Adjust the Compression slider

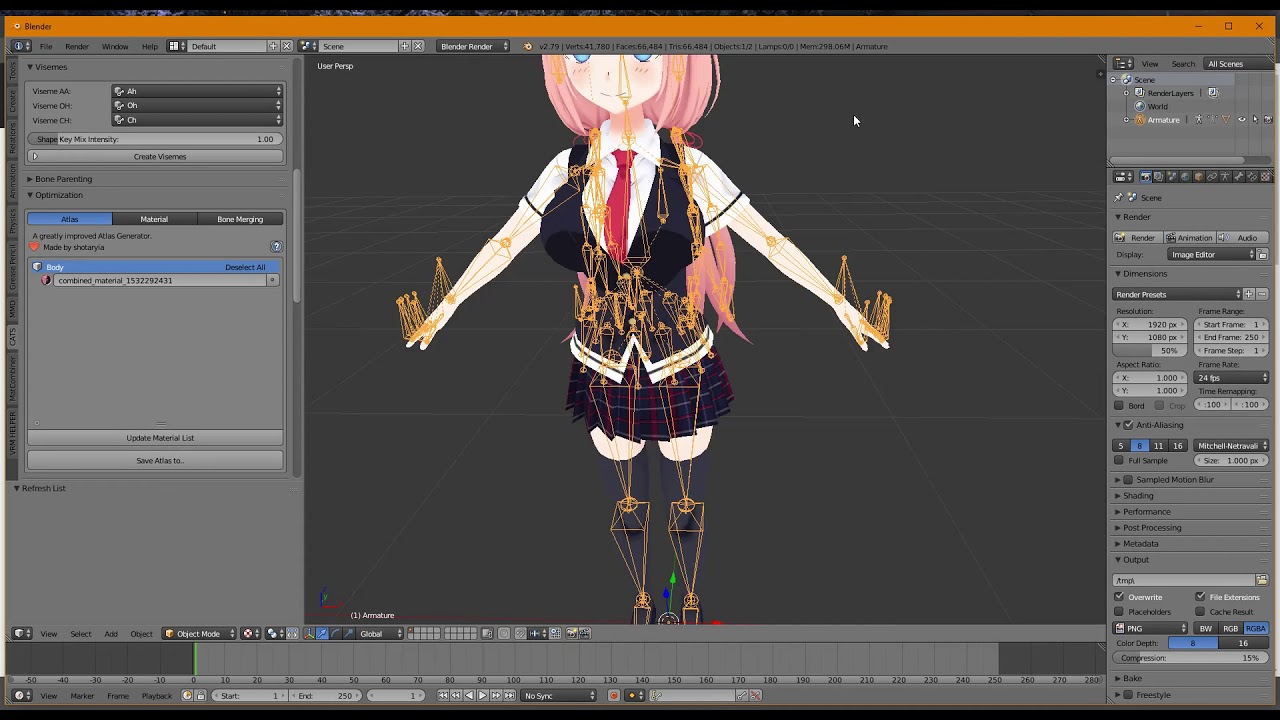tap(1190, 658)
